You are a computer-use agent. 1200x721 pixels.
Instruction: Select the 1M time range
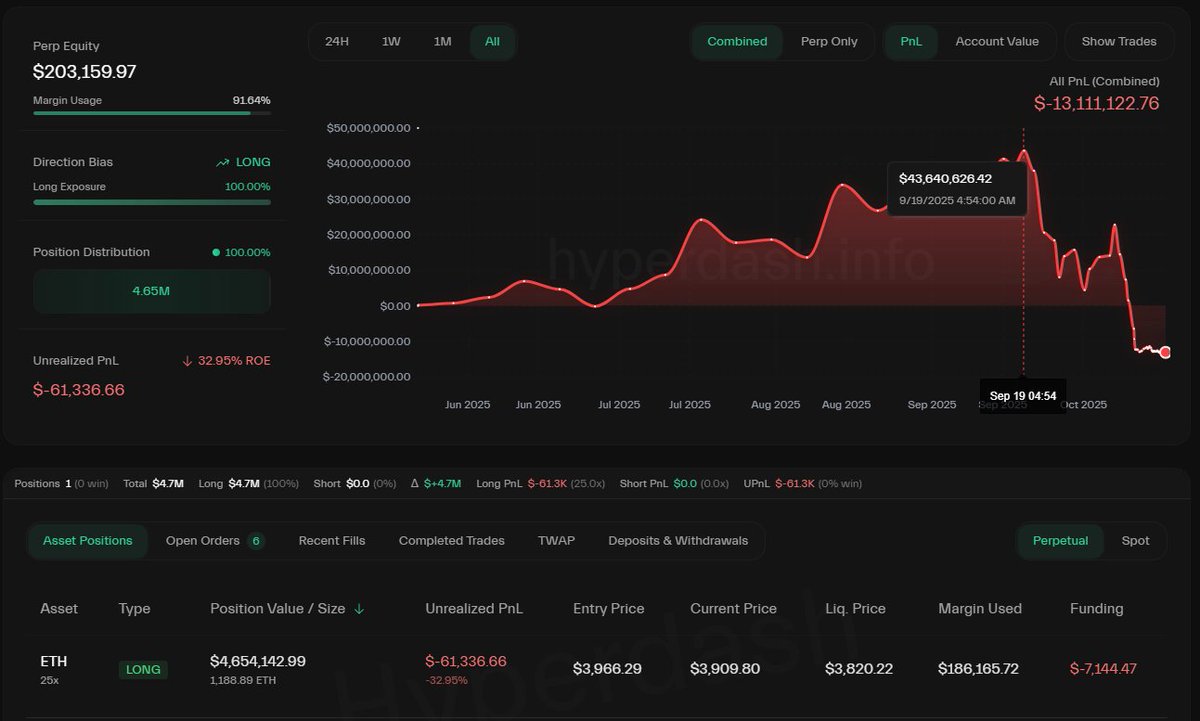click(442, 42)
